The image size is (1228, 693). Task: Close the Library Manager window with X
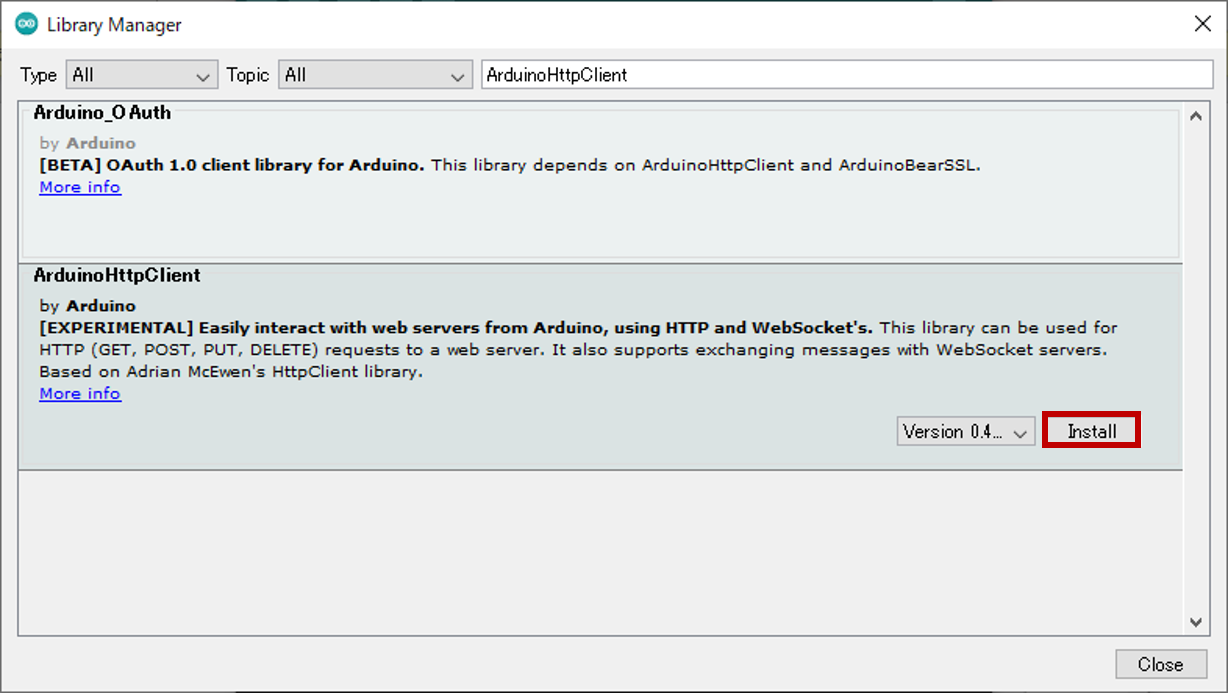pyautogui.click(x=1203, y=25)
